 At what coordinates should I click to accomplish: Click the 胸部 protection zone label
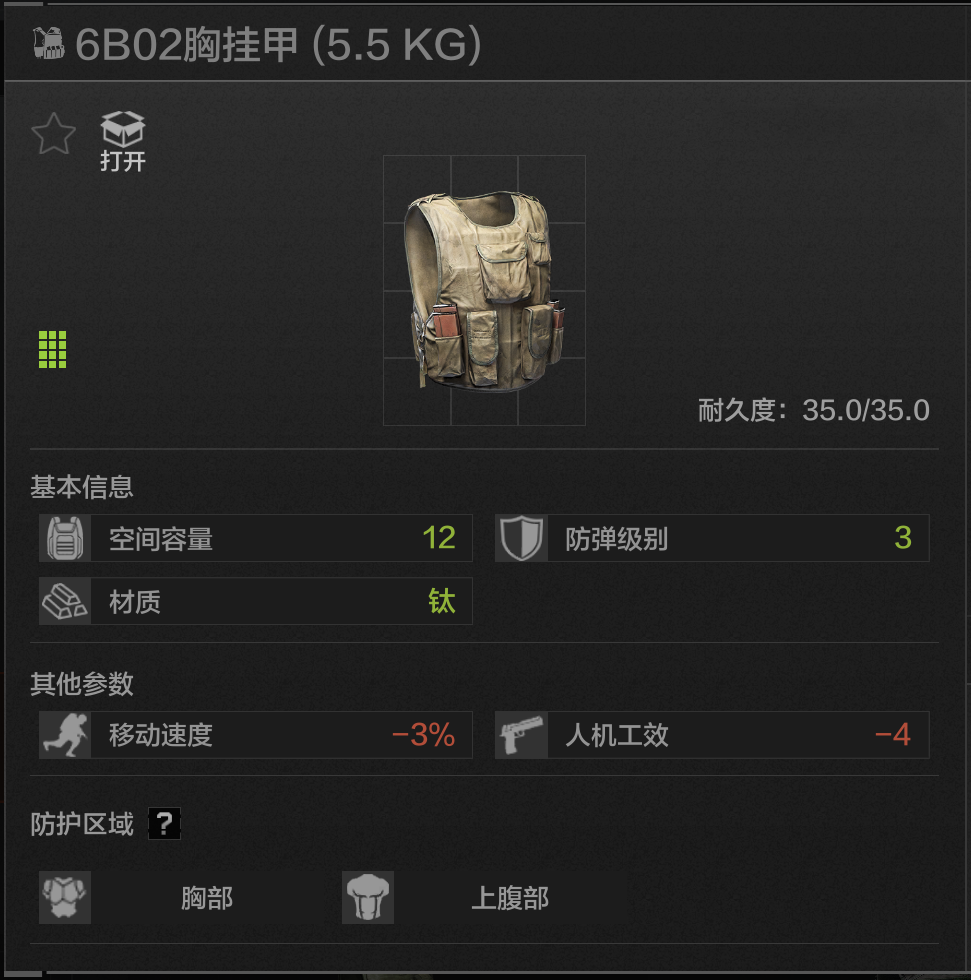207,898
